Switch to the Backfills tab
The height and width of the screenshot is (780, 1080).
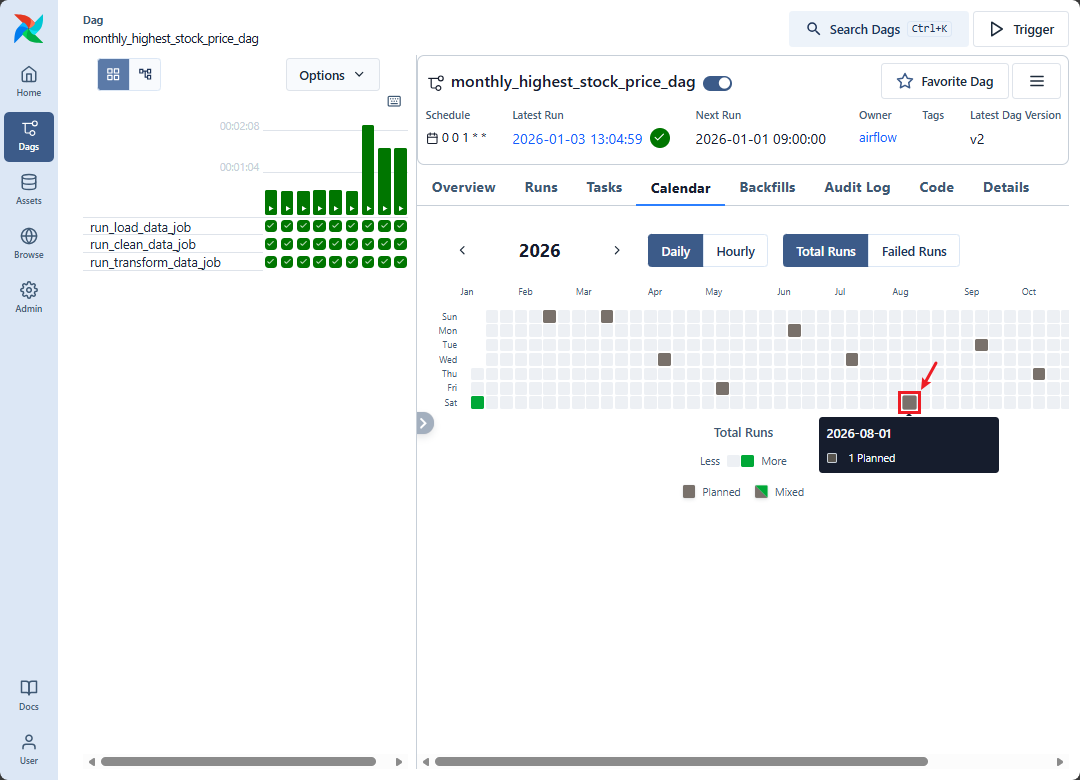pos(767,187)
